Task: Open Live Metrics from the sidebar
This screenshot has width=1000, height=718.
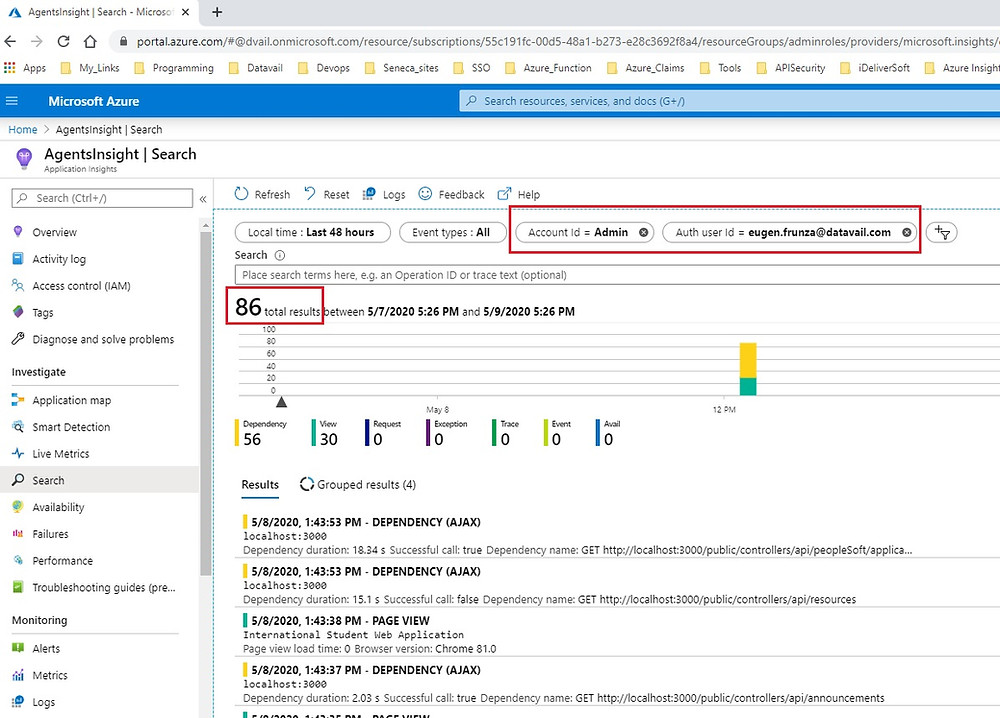Action: (x=62, y=453)
